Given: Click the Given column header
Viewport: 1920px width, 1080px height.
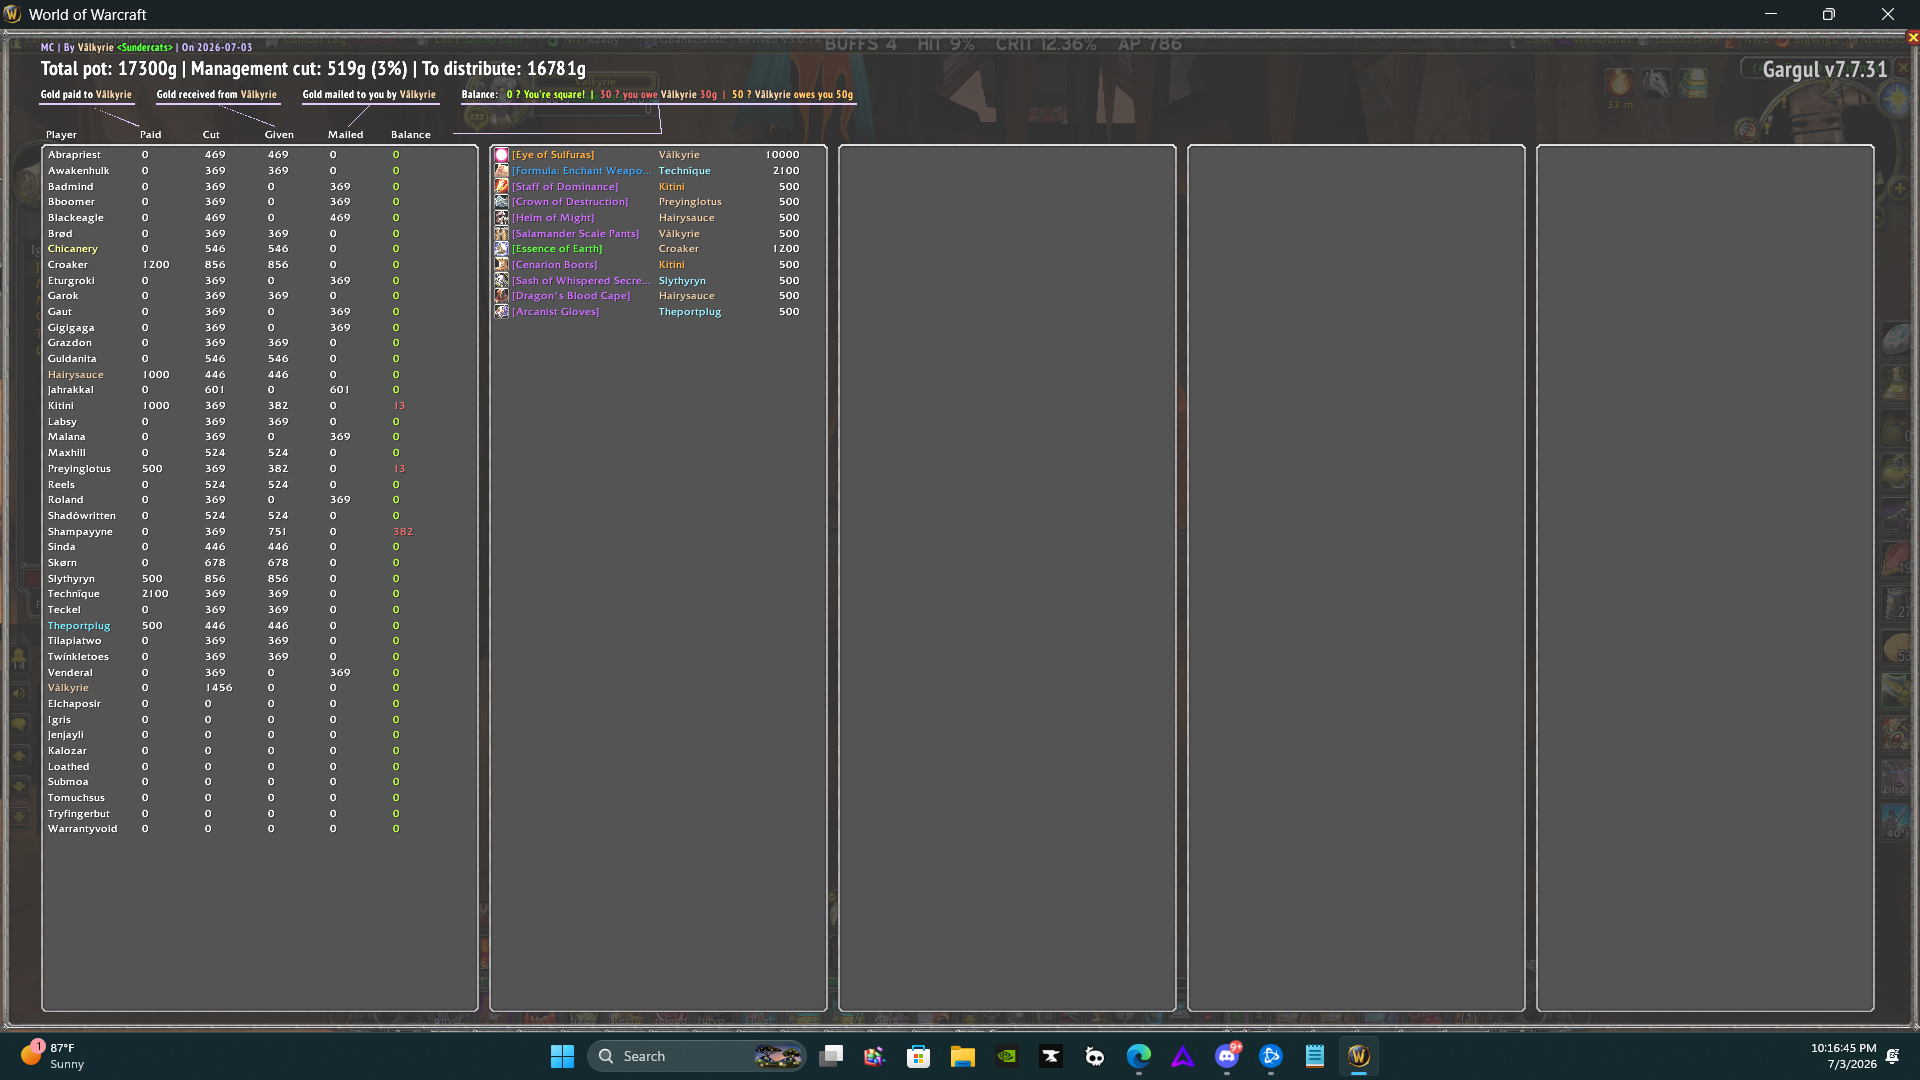Looking at the screenshot, I should click(x=279, y=135).
